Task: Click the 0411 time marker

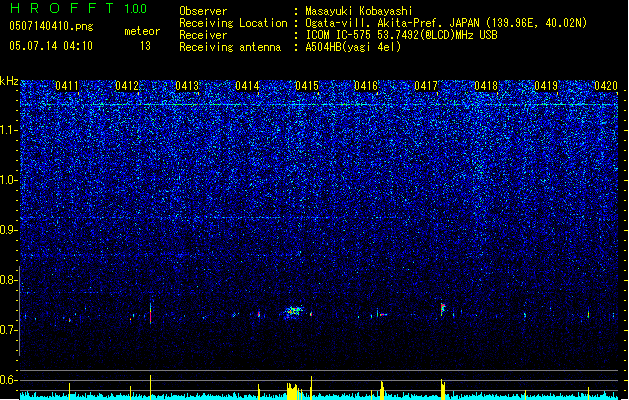Action: [x=67, y=86]
